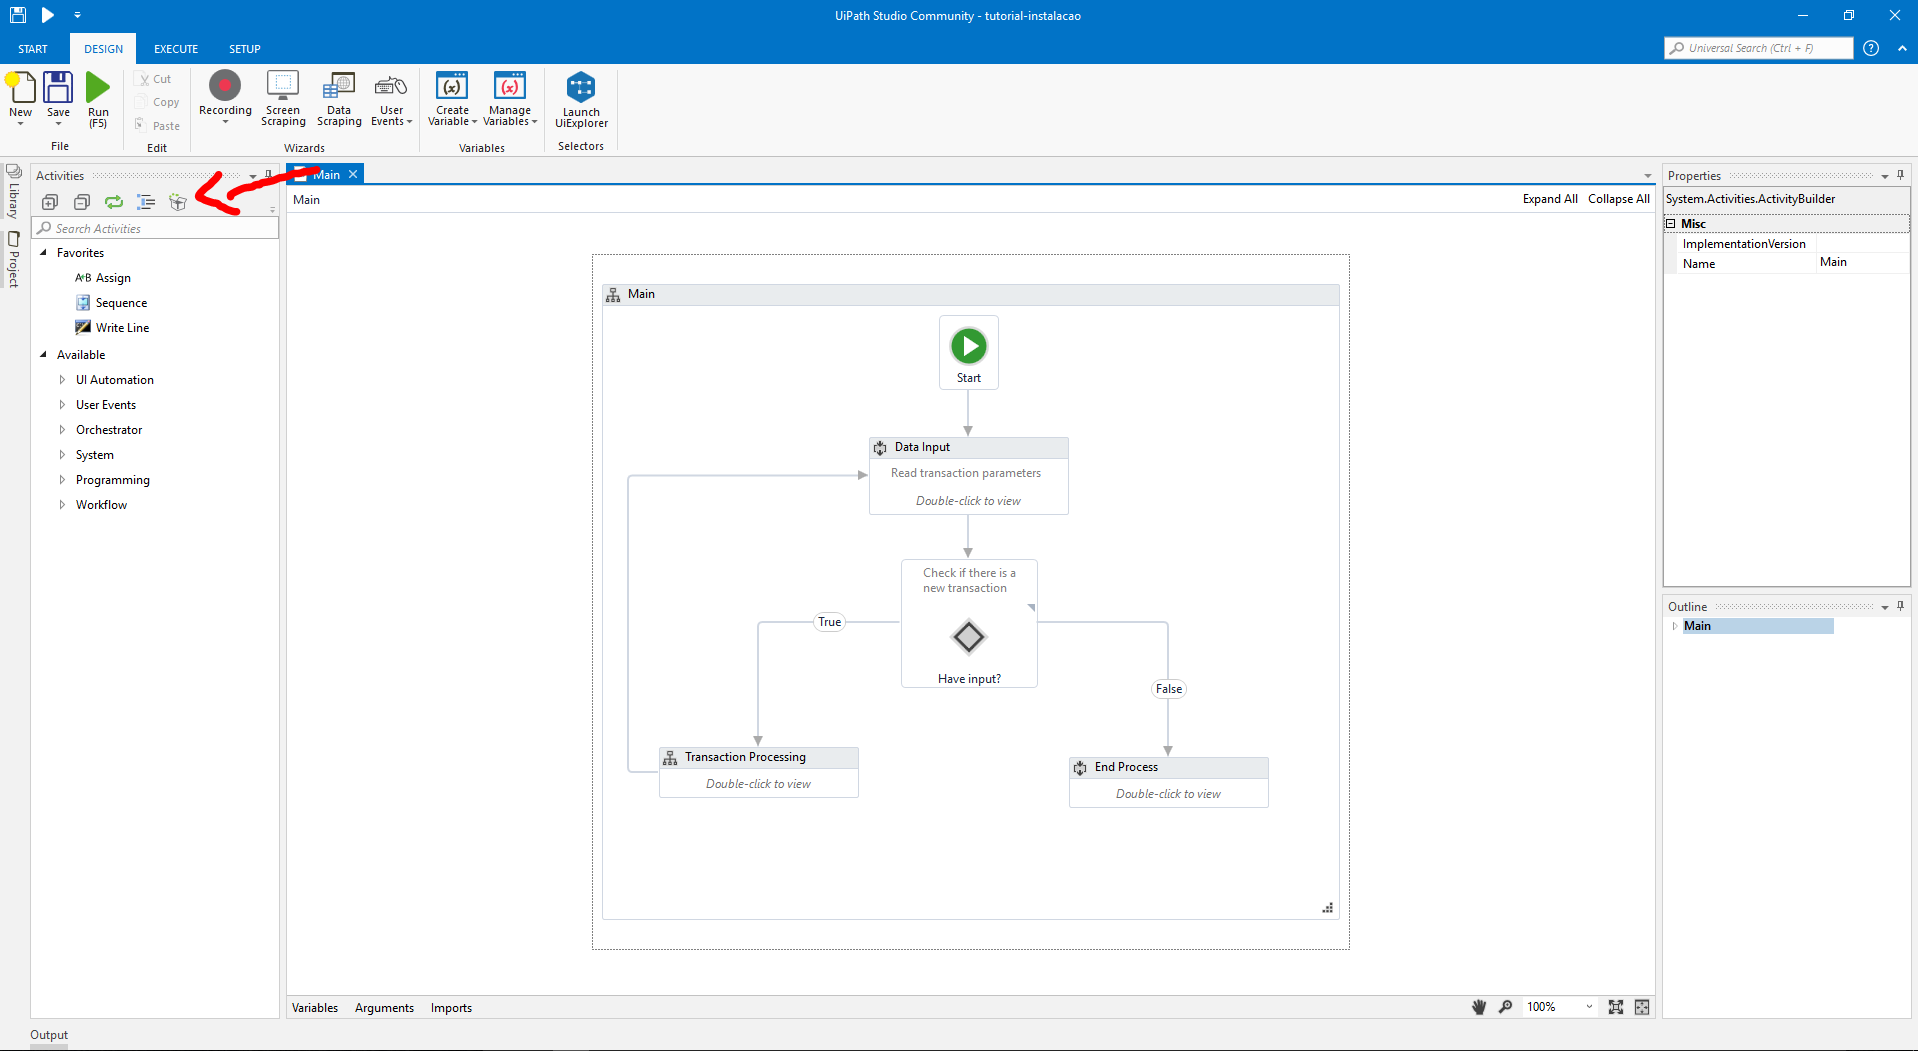The width and height of the screenshot is (1918, 1051).
Task: Switch to the START ribbon tab
Action: [x=33, y=49]
